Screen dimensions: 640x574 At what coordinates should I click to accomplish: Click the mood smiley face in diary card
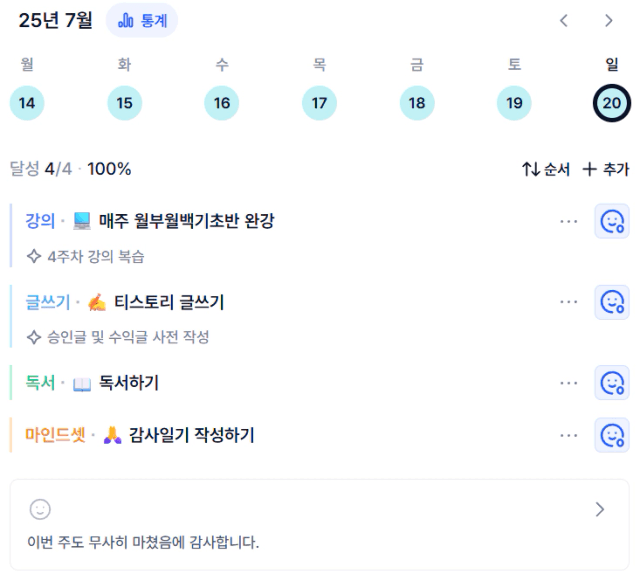[x=40, y=509]
